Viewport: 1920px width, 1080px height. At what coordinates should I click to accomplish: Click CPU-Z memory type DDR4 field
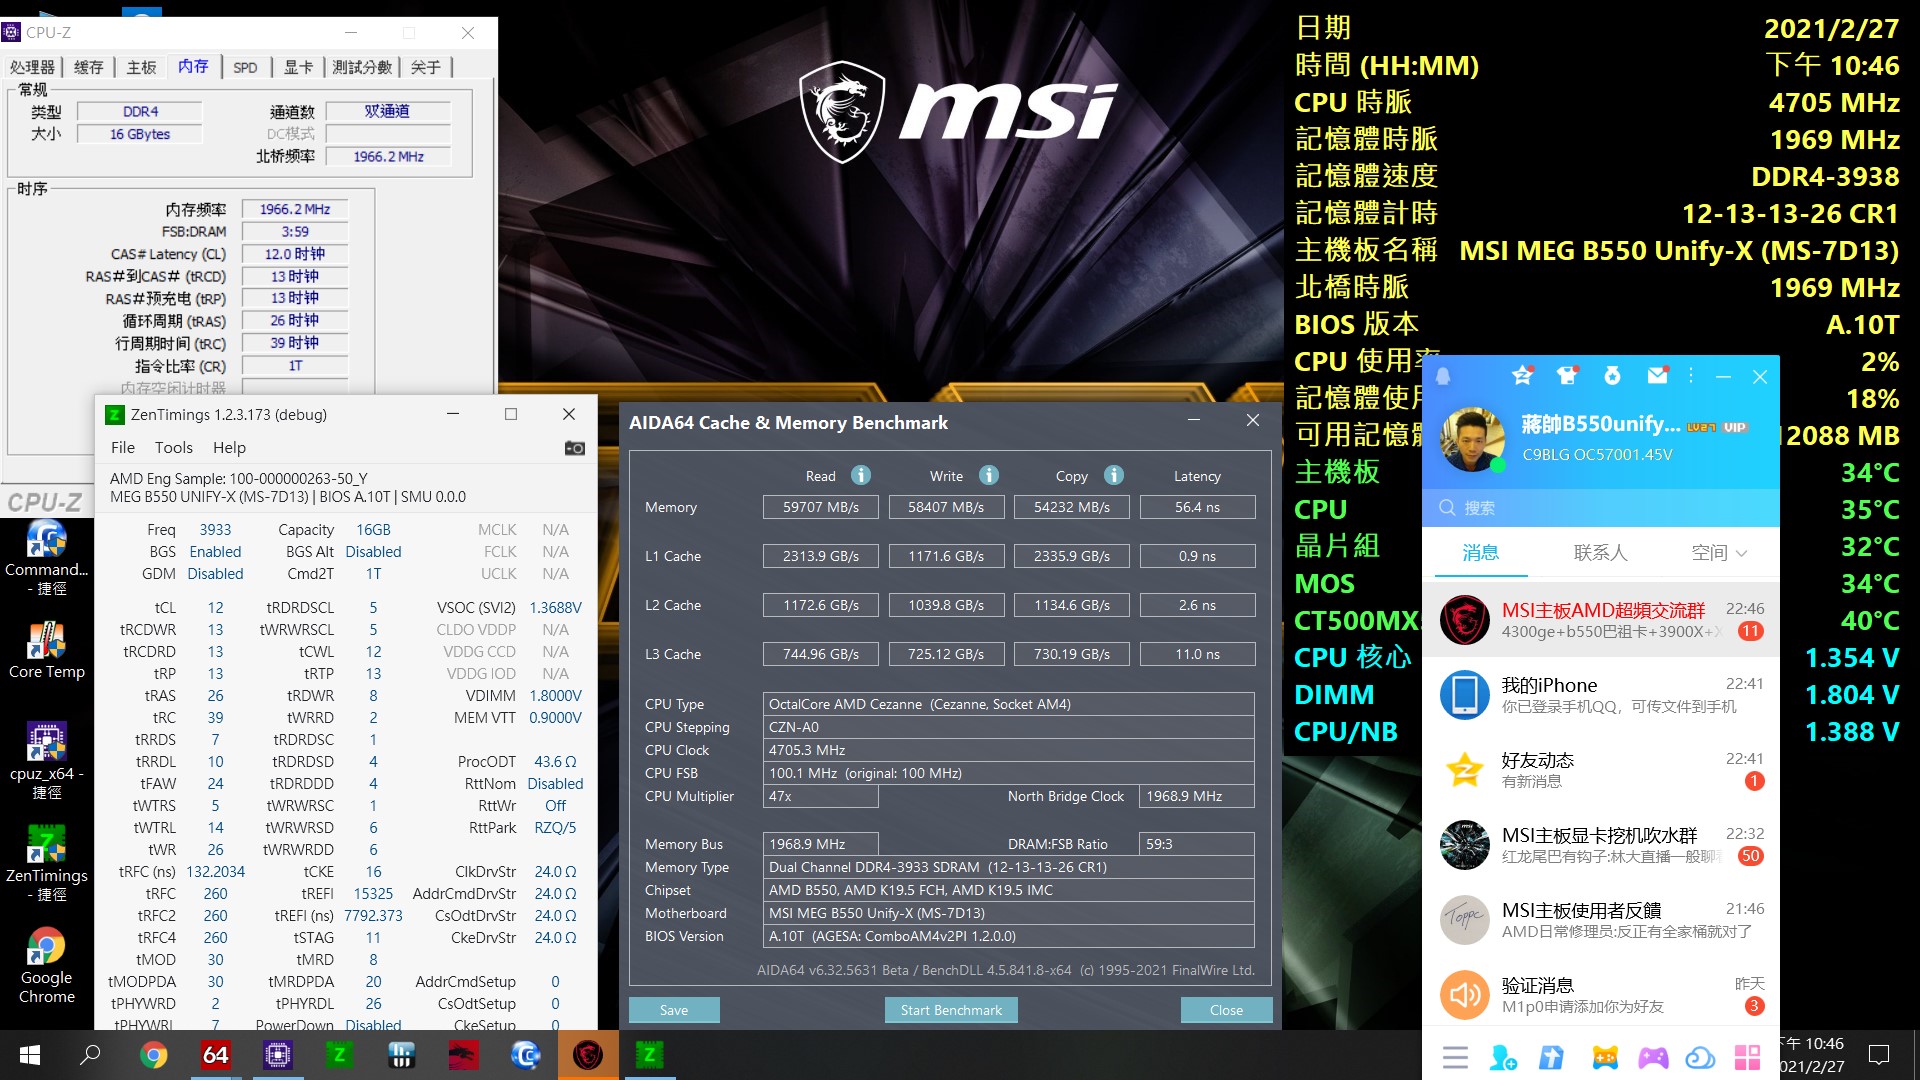[x=140, y=111]
